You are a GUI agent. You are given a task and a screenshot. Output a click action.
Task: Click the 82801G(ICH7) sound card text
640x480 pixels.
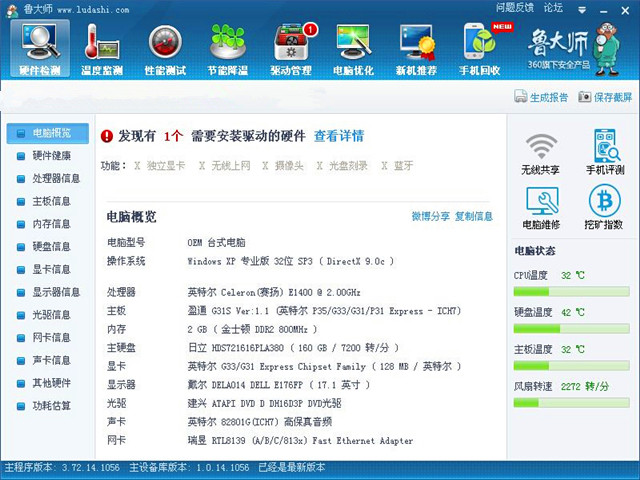pyautogui.click(x=260, y=422)
